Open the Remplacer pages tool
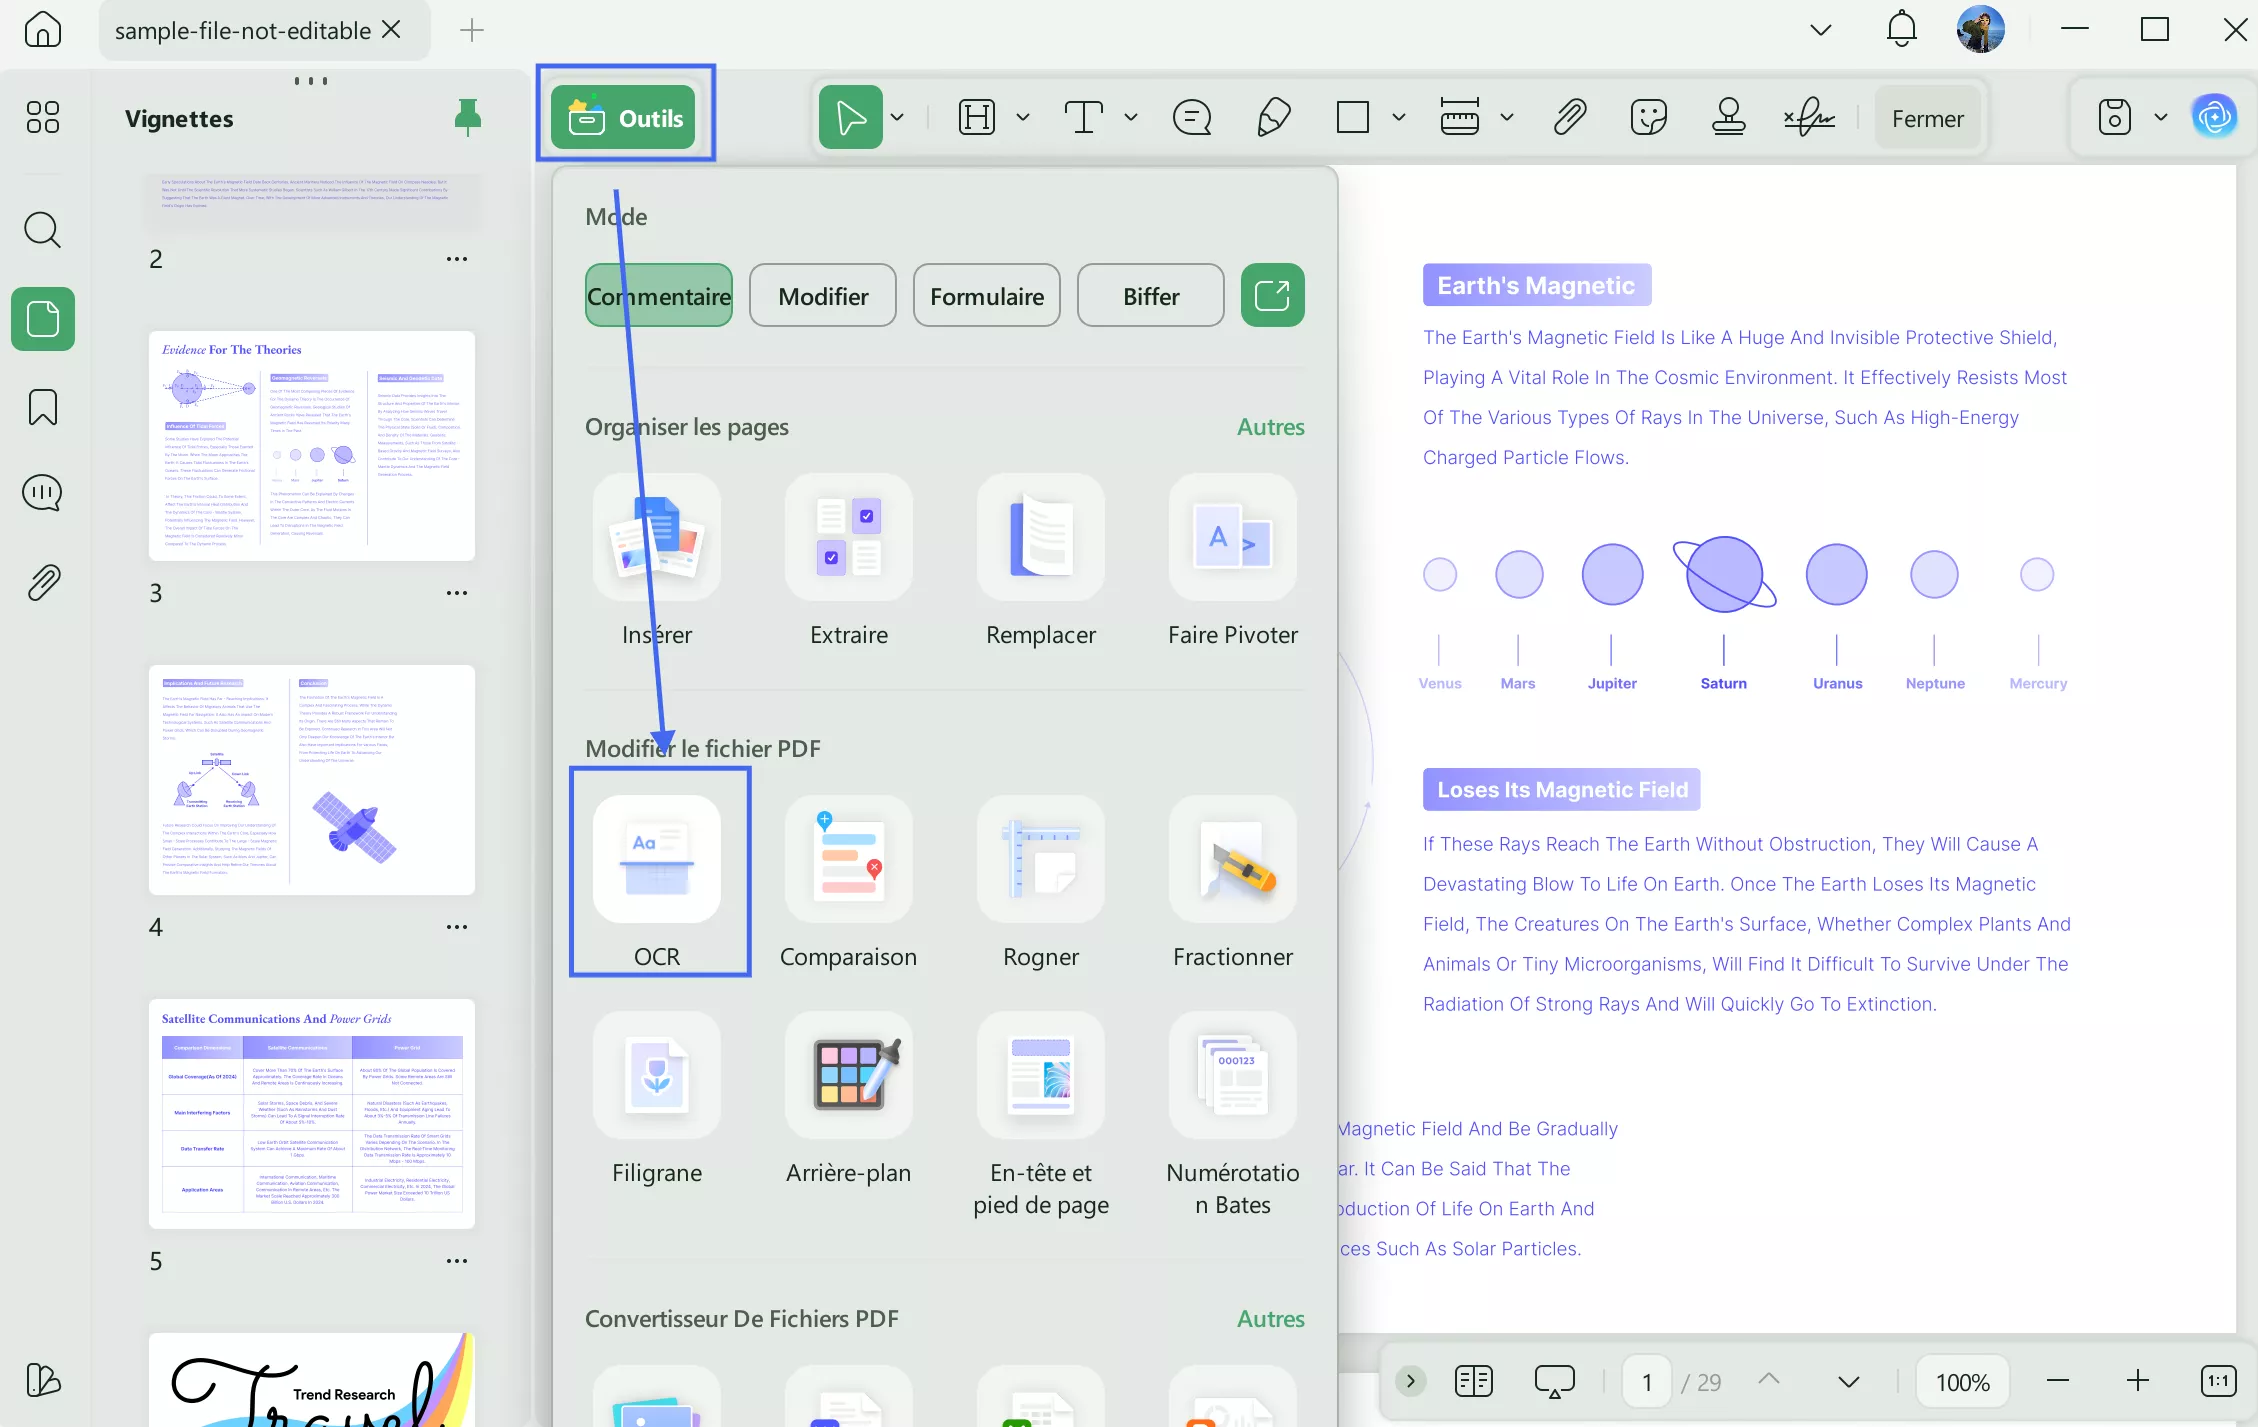Image resolution: width=2258 pixels, height=1427 pixels. tap(1040, 562)
